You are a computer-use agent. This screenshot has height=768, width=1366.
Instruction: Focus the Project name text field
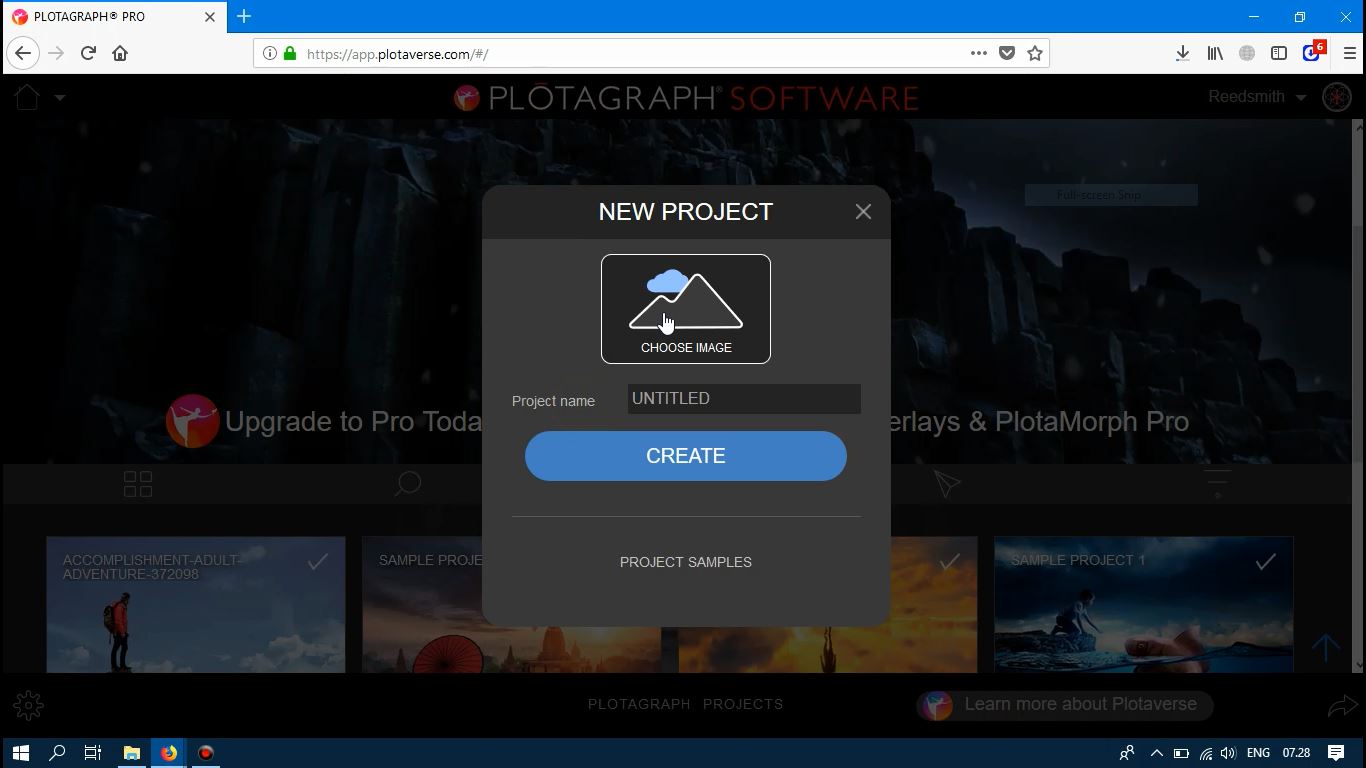744,399
